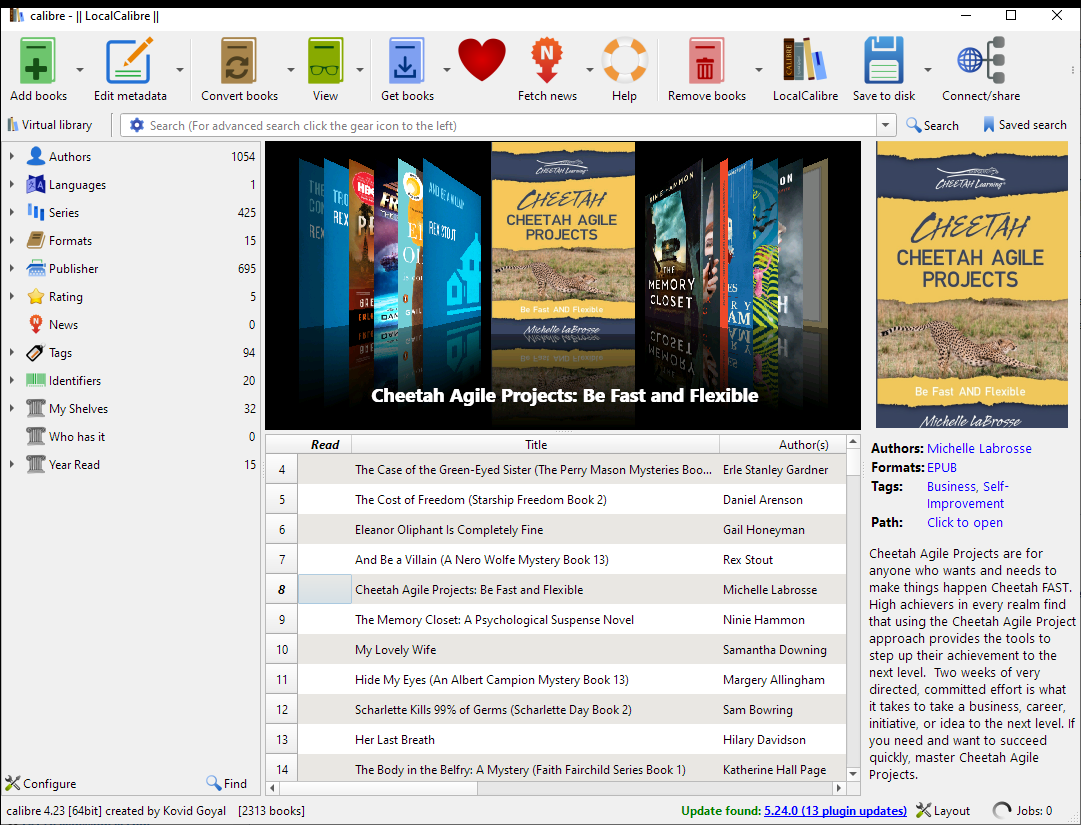Click the advanced search gear icon
This screenshot has width=1081, height=825.
pyautogui.click(x=137, y=125)
